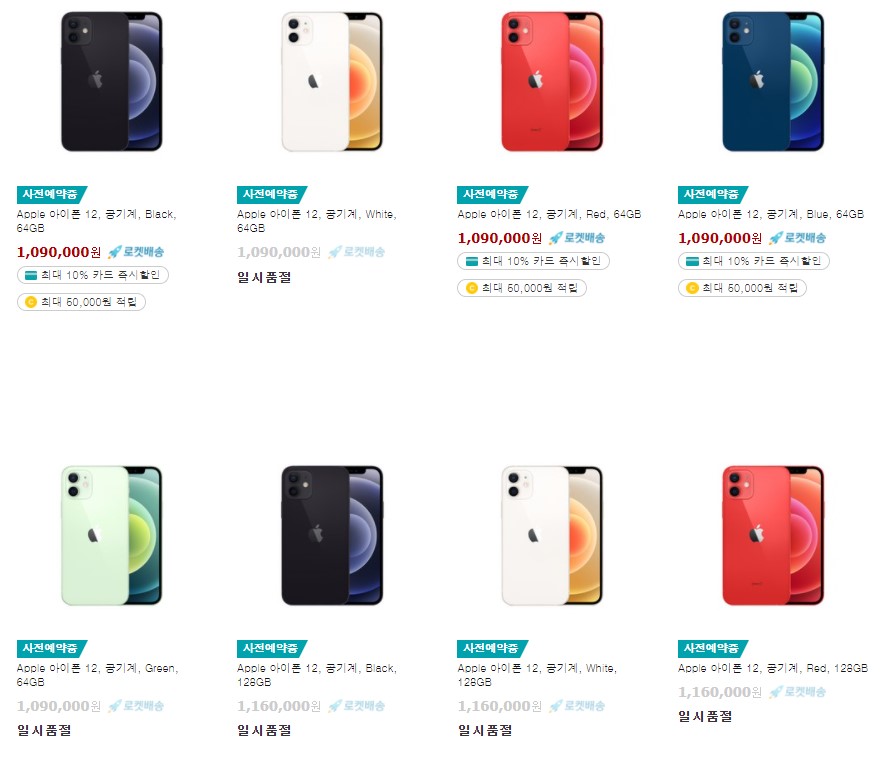Screen dimensions: 881x771
Task: Click the coin reward icon under Black 64GB
Action: point(31,302)
